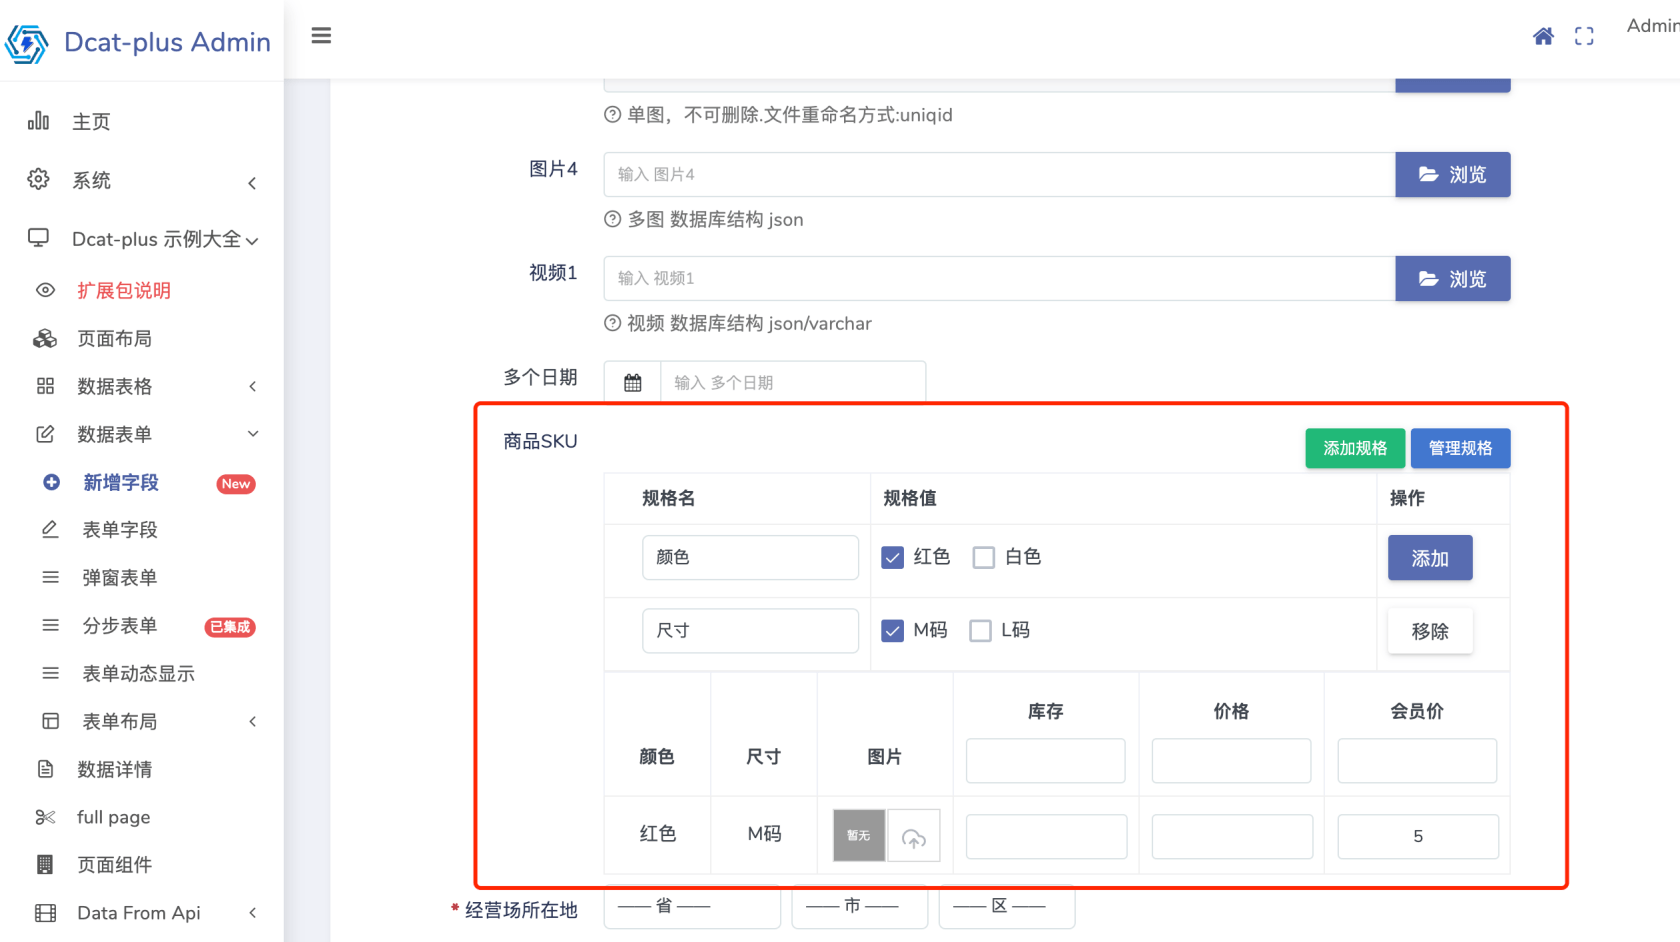Toggle the sidebar hamburger menu

321,36
